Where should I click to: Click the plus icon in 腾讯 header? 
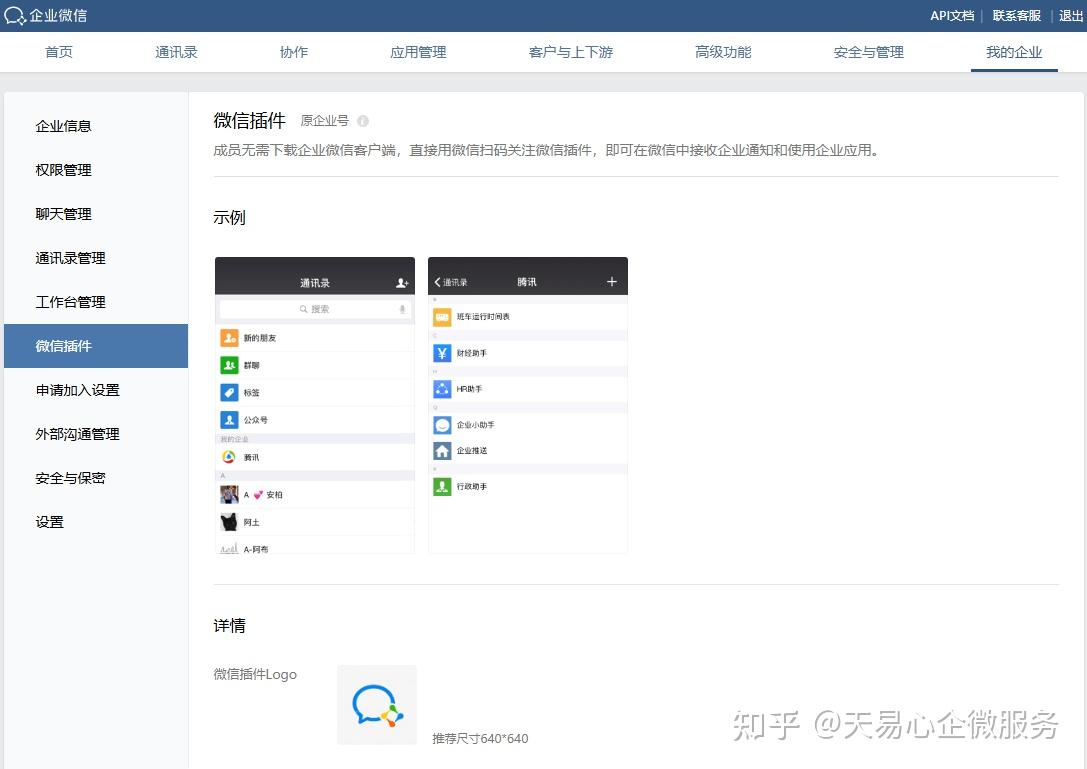coord(611,282)
